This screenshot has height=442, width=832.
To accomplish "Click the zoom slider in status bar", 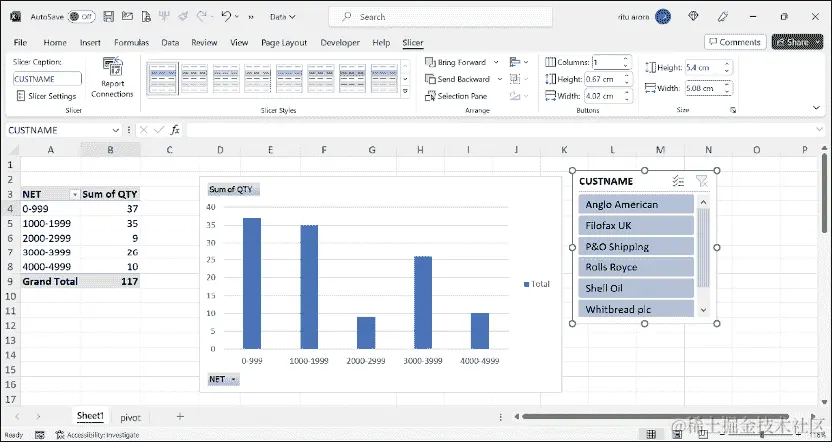I will pyautogui.click(x=764, y=435).
